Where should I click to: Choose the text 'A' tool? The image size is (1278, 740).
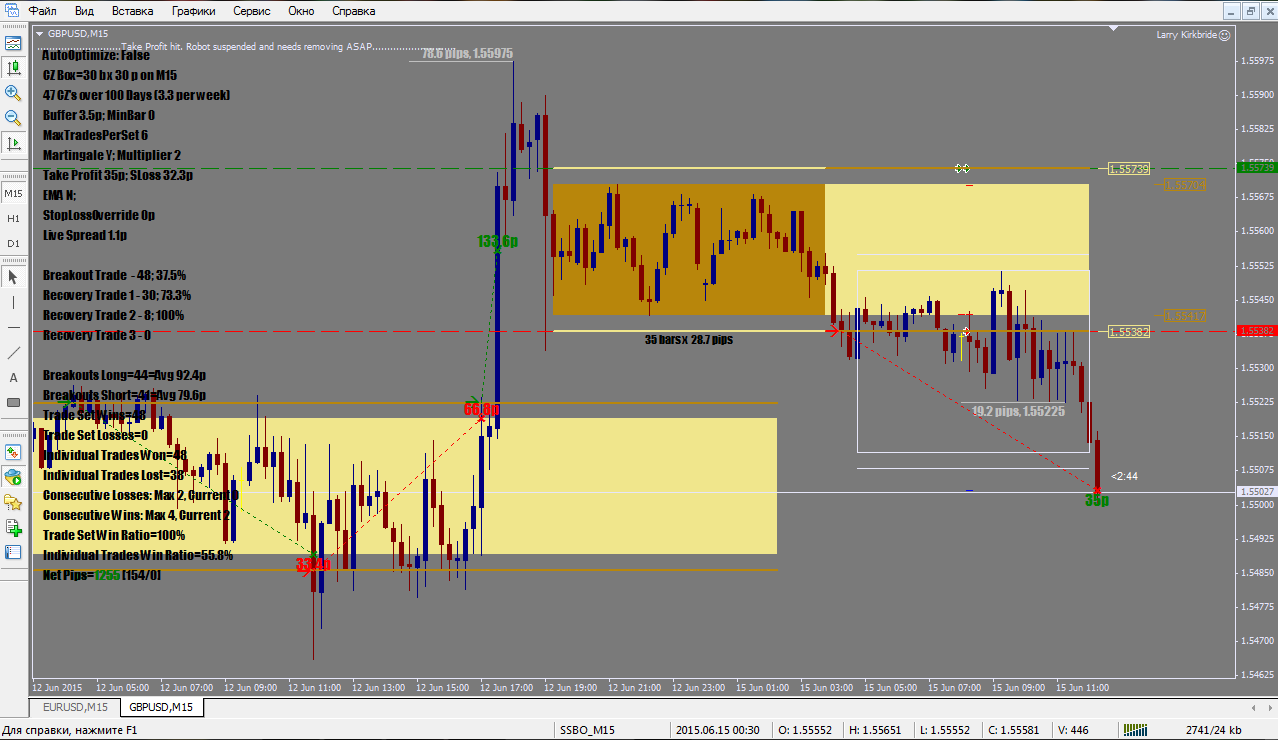13,377
